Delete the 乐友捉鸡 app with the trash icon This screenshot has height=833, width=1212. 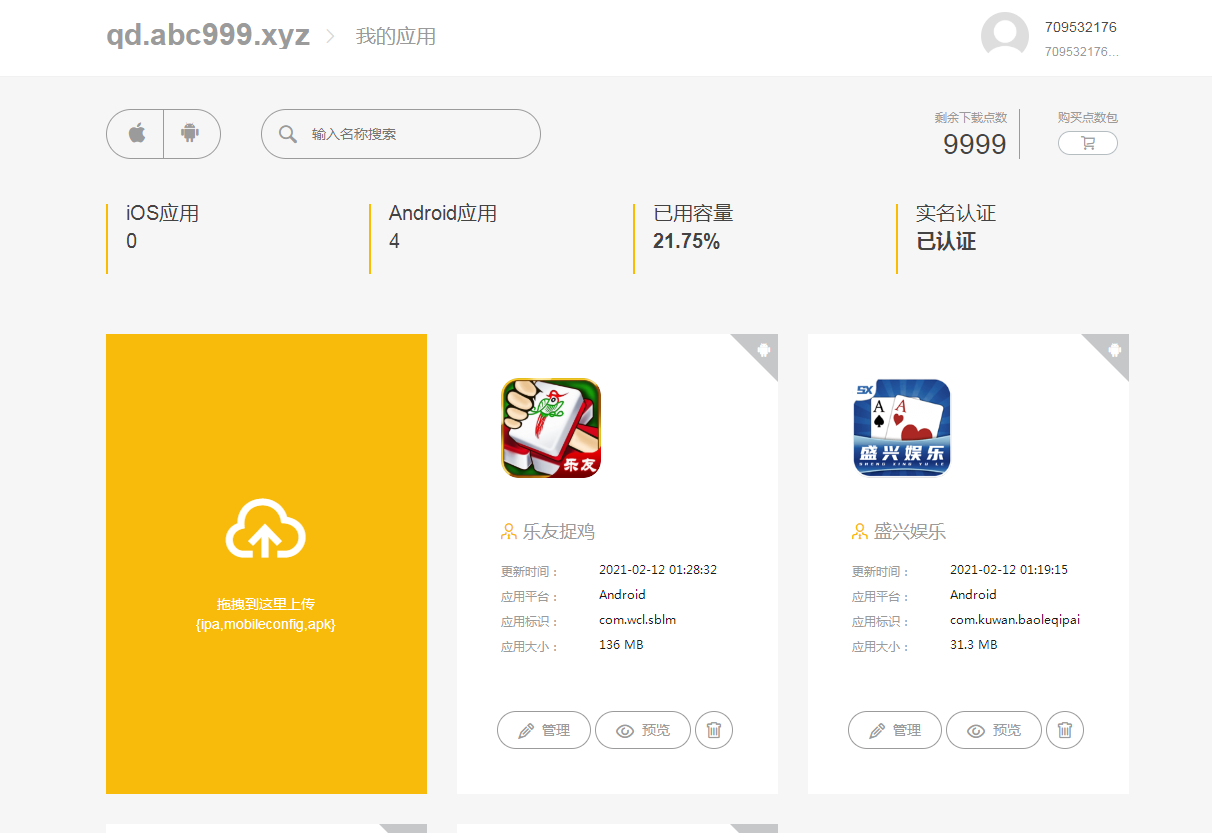pos(713,730)
